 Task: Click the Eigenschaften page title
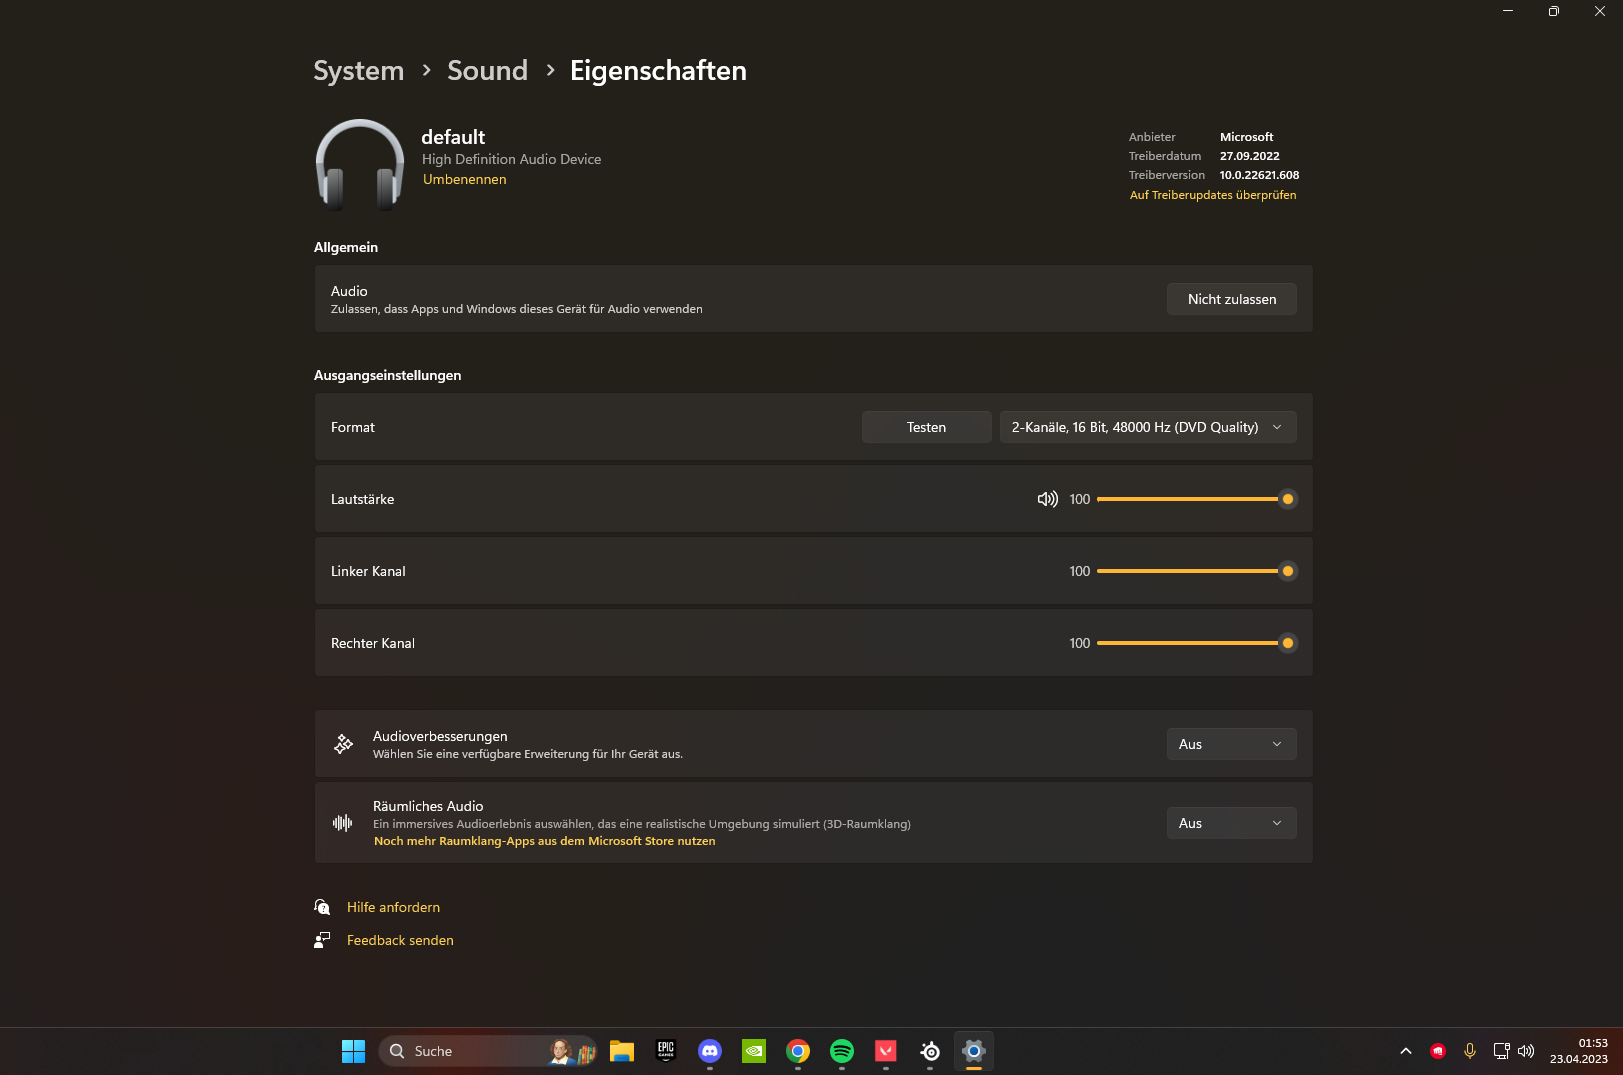(658, 71)
